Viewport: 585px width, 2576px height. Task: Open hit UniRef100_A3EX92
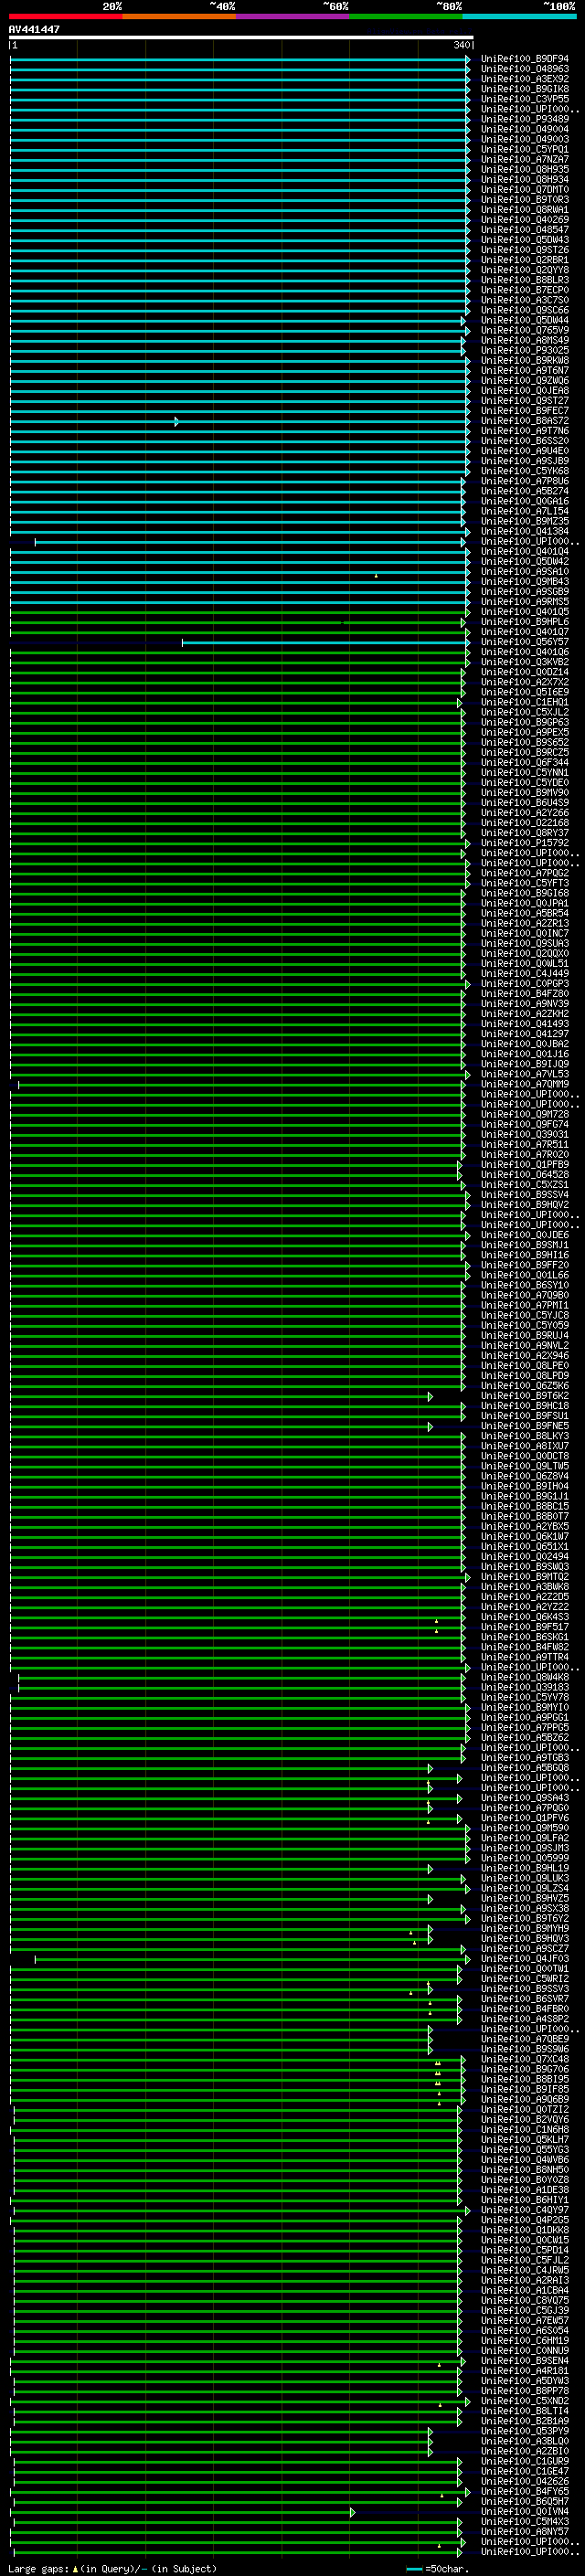coord(525,79)
